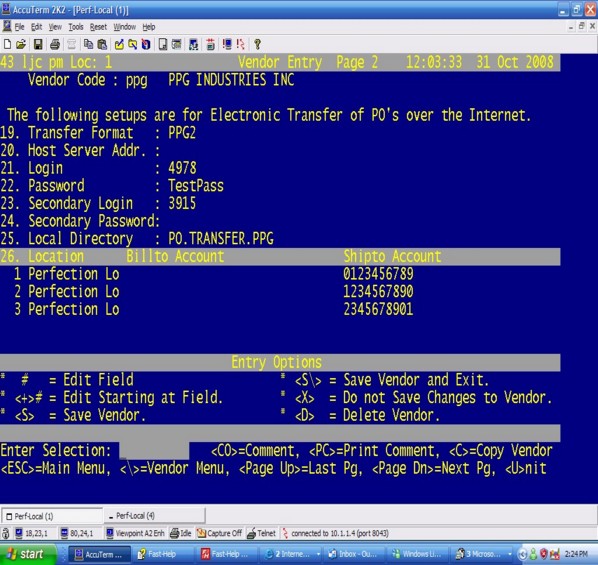Click shipto account 0123456789

378,274
